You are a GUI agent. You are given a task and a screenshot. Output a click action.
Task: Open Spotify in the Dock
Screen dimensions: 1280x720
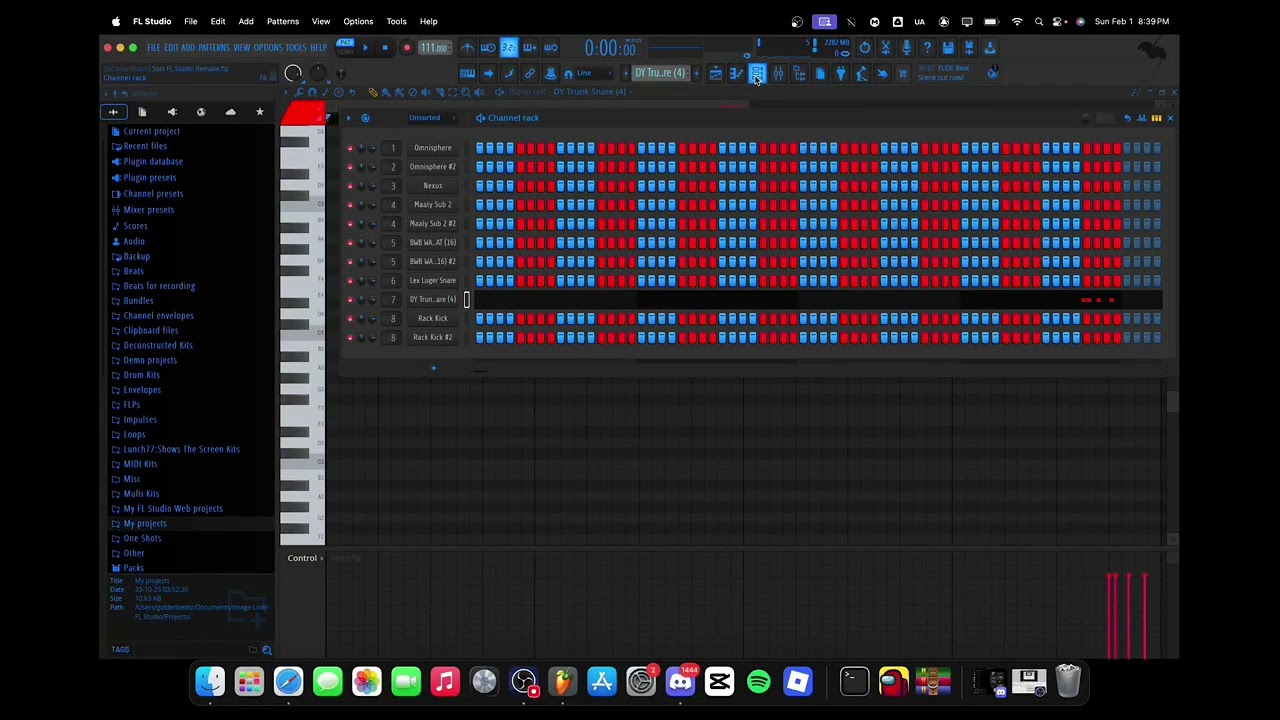coord(759,682)
